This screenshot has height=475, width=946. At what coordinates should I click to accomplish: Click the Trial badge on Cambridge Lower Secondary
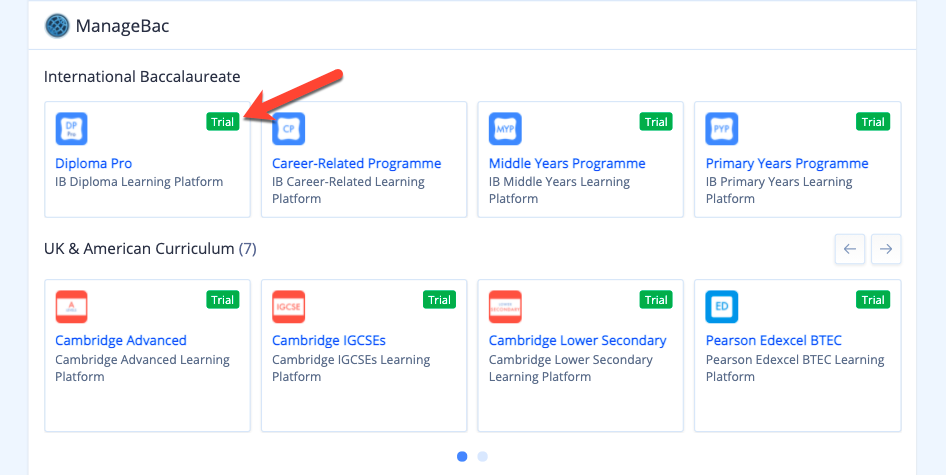(x=656, y=300)
